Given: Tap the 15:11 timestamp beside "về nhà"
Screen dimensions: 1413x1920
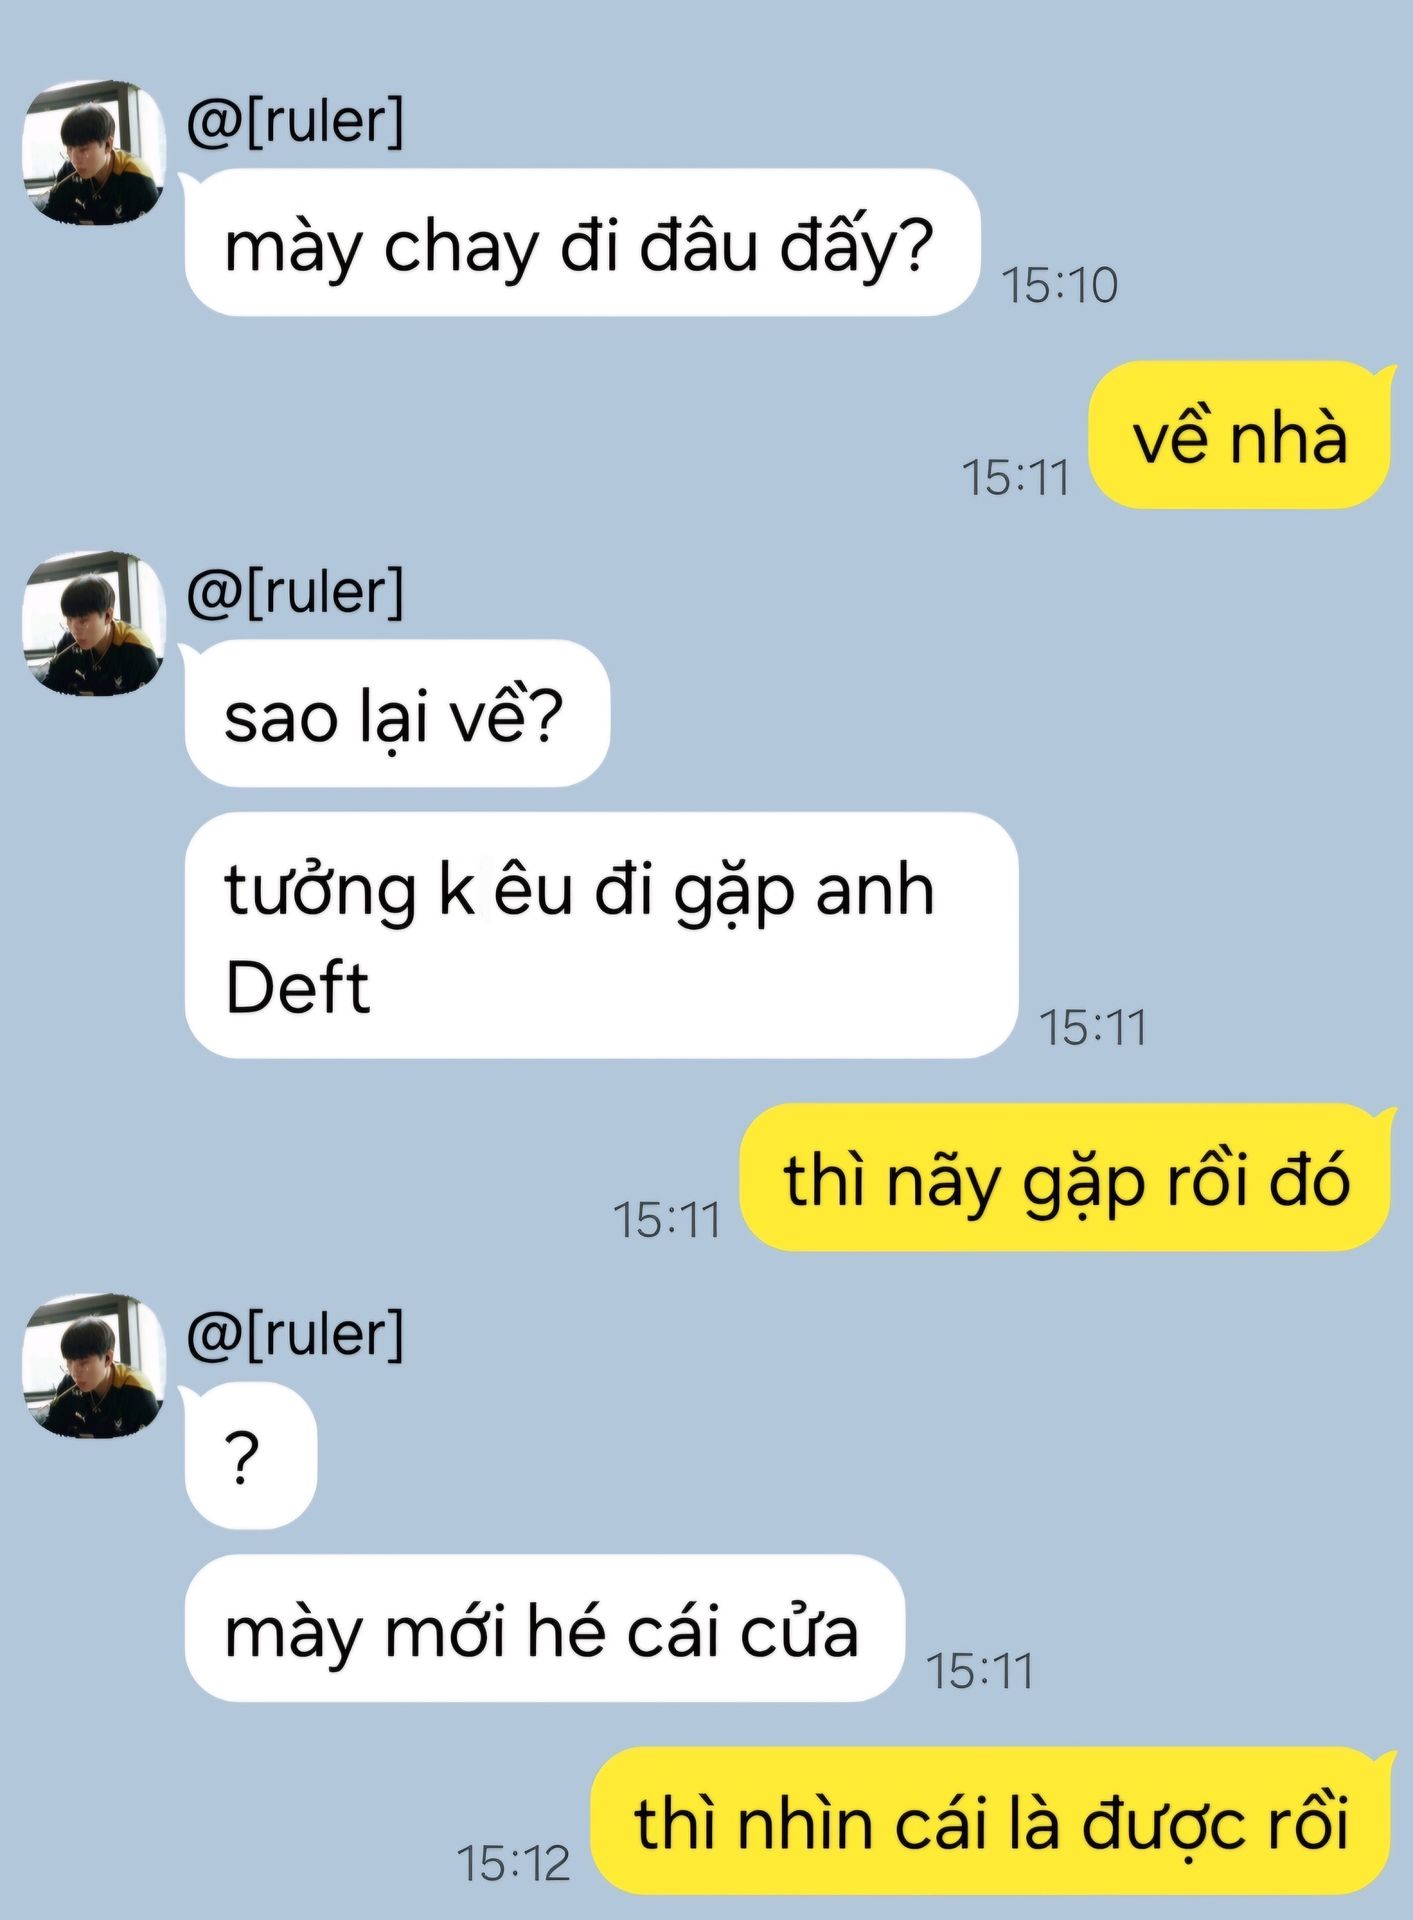Looking at the screenshot, I should [x=1015, y=477].
